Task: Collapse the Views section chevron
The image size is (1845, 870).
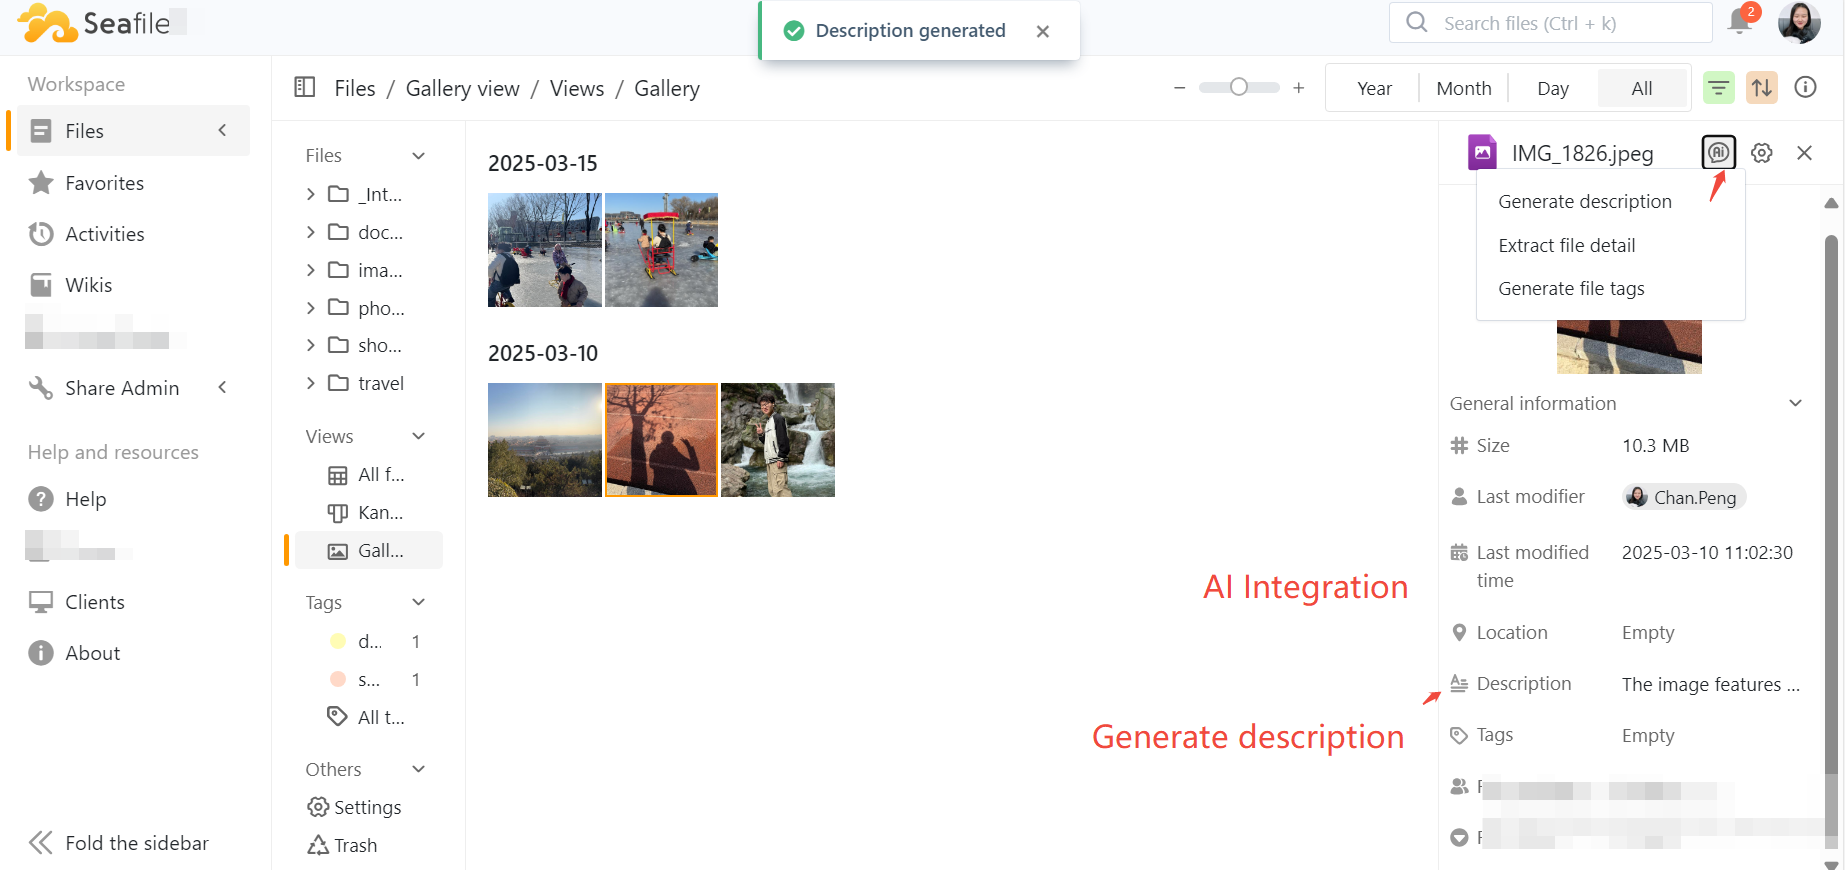Action: (x=419, y=436)
